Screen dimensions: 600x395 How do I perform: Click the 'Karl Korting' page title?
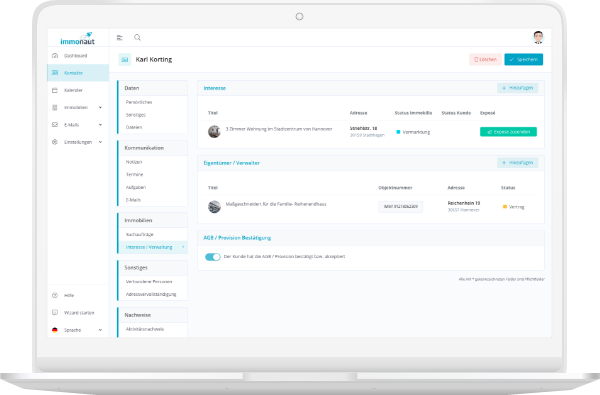(154, 60)
